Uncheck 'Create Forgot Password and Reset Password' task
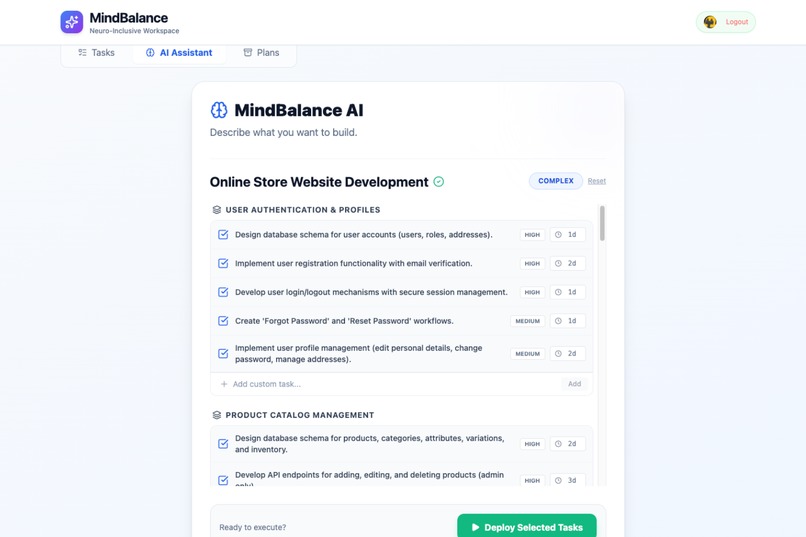Screen dimensions: 806x537 (223, 321)
